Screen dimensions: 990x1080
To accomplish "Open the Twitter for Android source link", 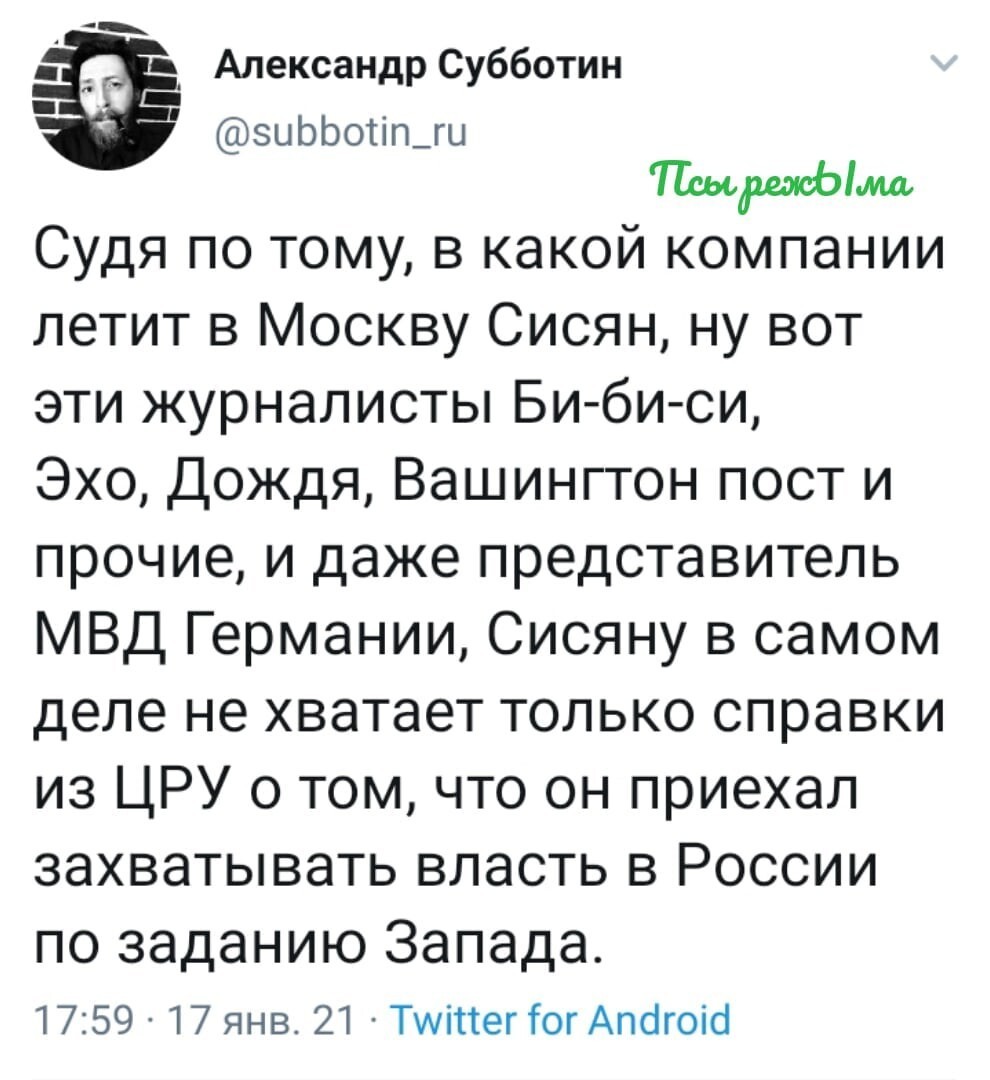I will point(561,1020).
